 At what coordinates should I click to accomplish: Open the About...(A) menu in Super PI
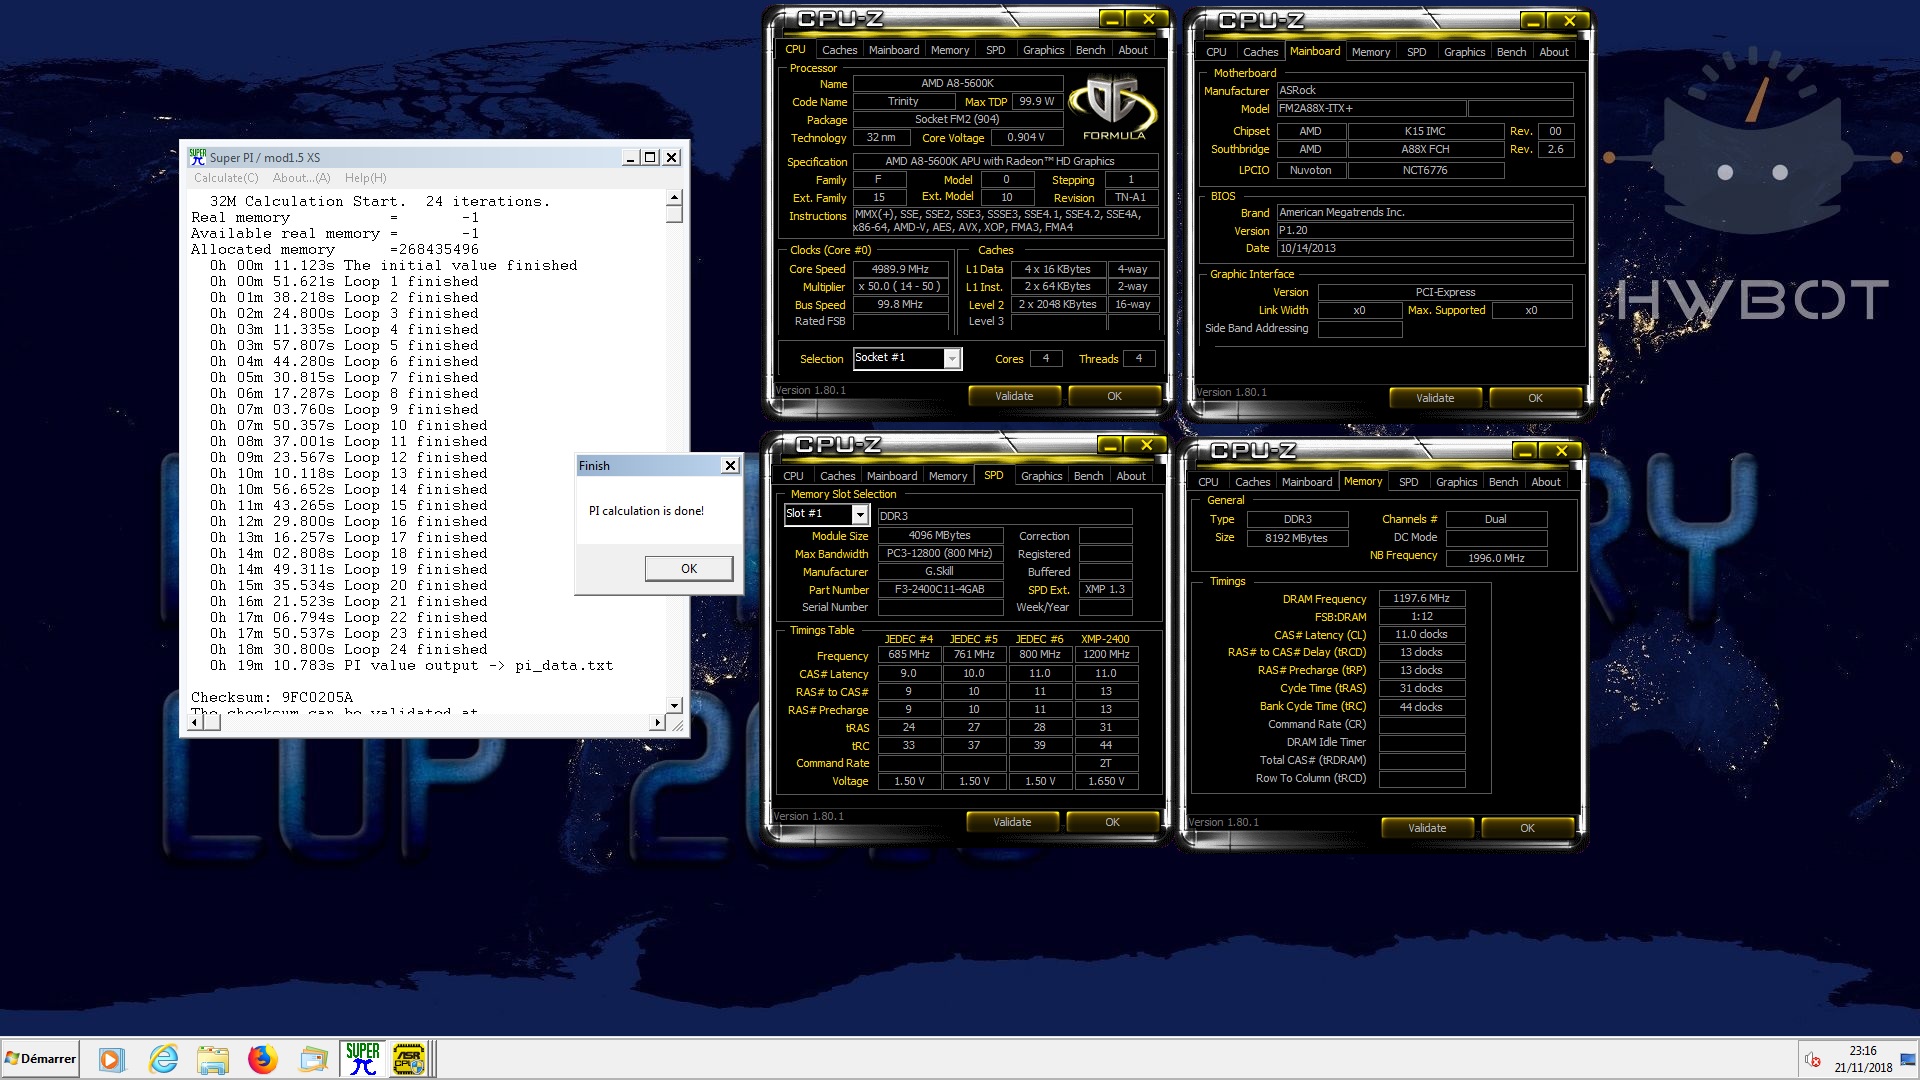point(301,178)
